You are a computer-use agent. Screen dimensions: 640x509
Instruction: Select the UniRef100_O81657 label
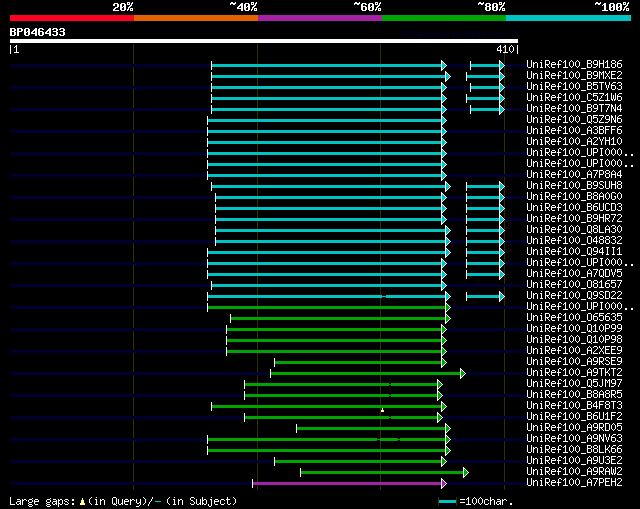click(574, 285)
